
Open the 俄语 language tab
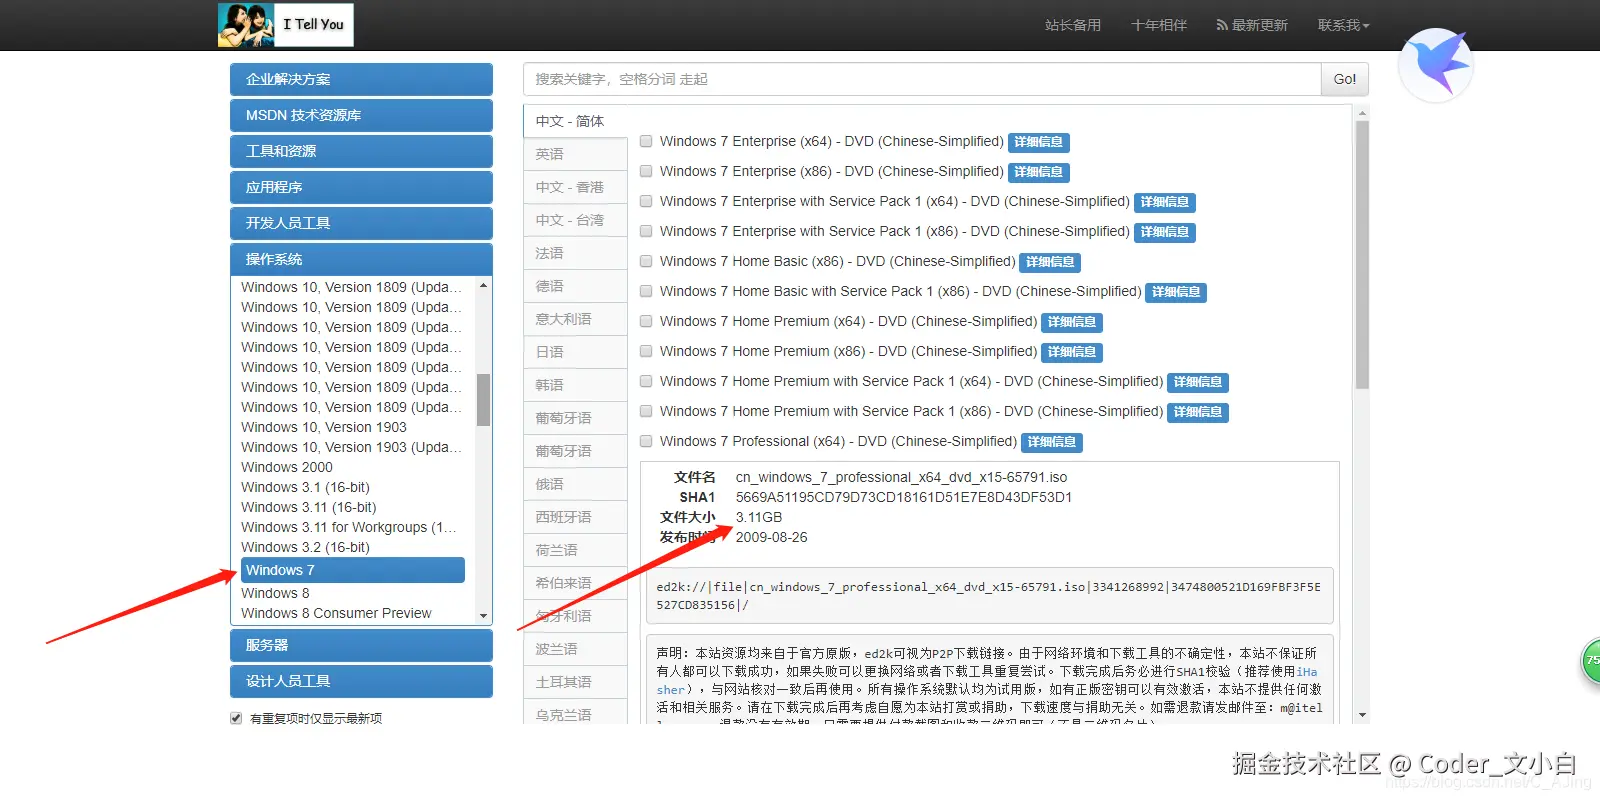pyautogui.click(x=575, y=484)
